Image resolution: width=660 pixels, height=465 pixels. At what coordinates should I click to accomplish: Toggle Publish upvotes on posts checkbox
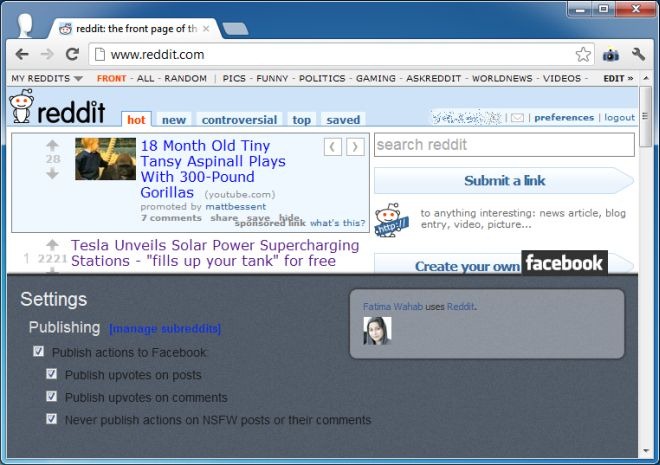click(x=51, y=374)
